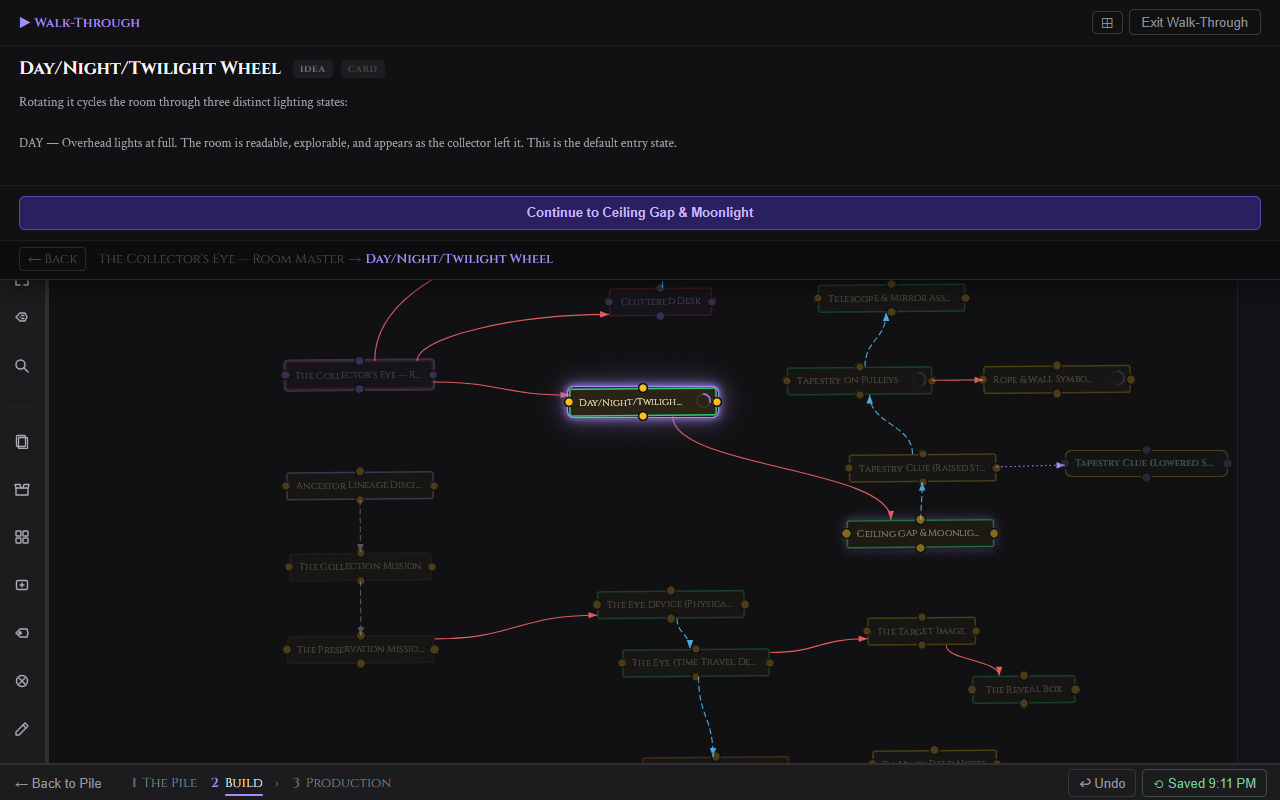The height and width of the screenshot is (800, 1280).
Task: Click the "Rotating it cycles the room" sentence
Action: [183, 102]
